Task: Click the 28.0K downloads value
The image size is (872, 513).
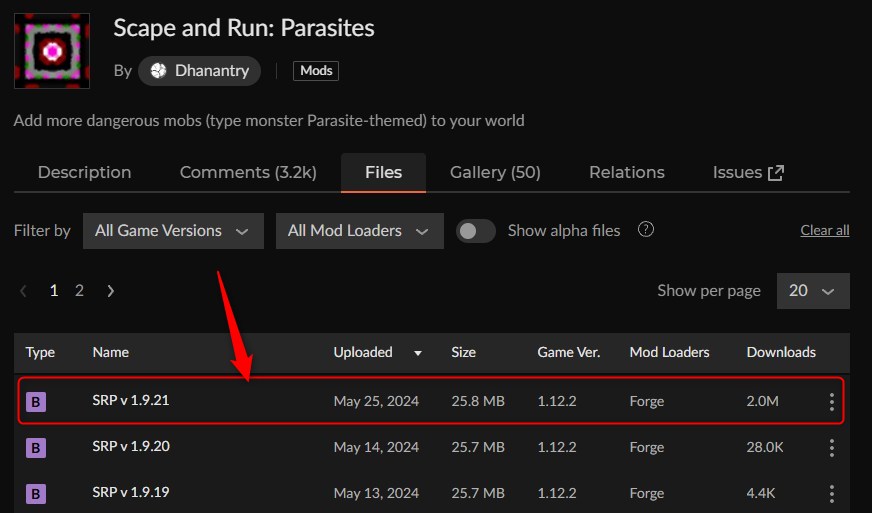Action: (765, 447)
